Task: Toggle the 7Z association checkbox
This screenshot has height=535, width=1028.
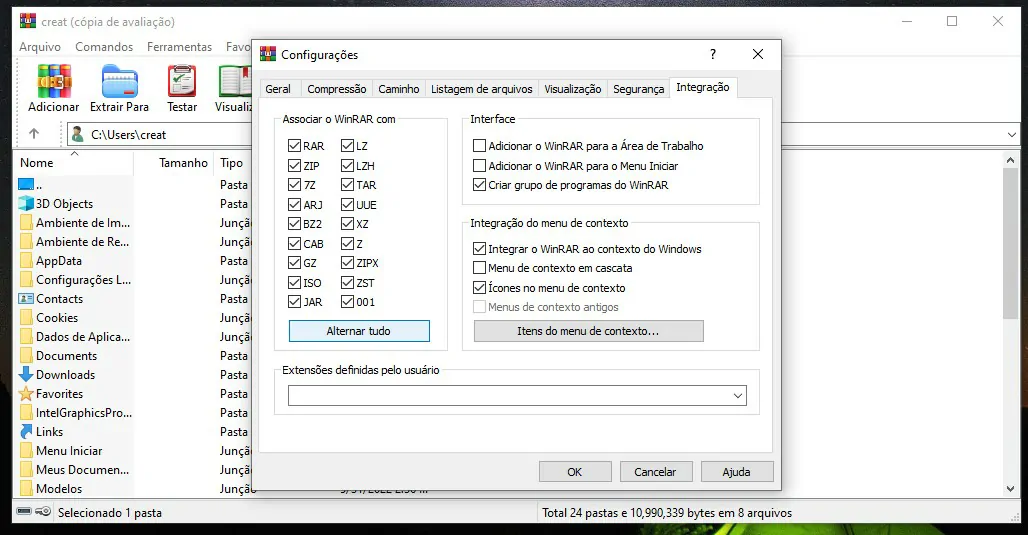Action: coord(294,185)
